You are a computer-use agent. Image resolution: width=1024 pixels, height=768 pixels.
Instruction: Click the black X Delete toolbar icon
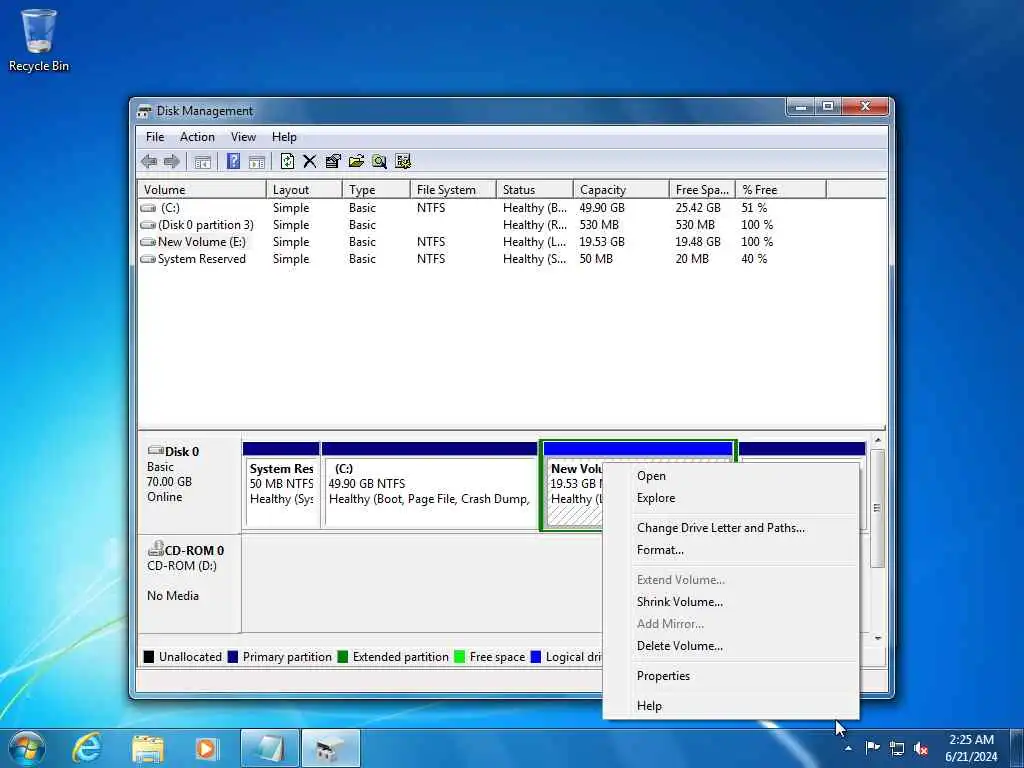point(310,161)
